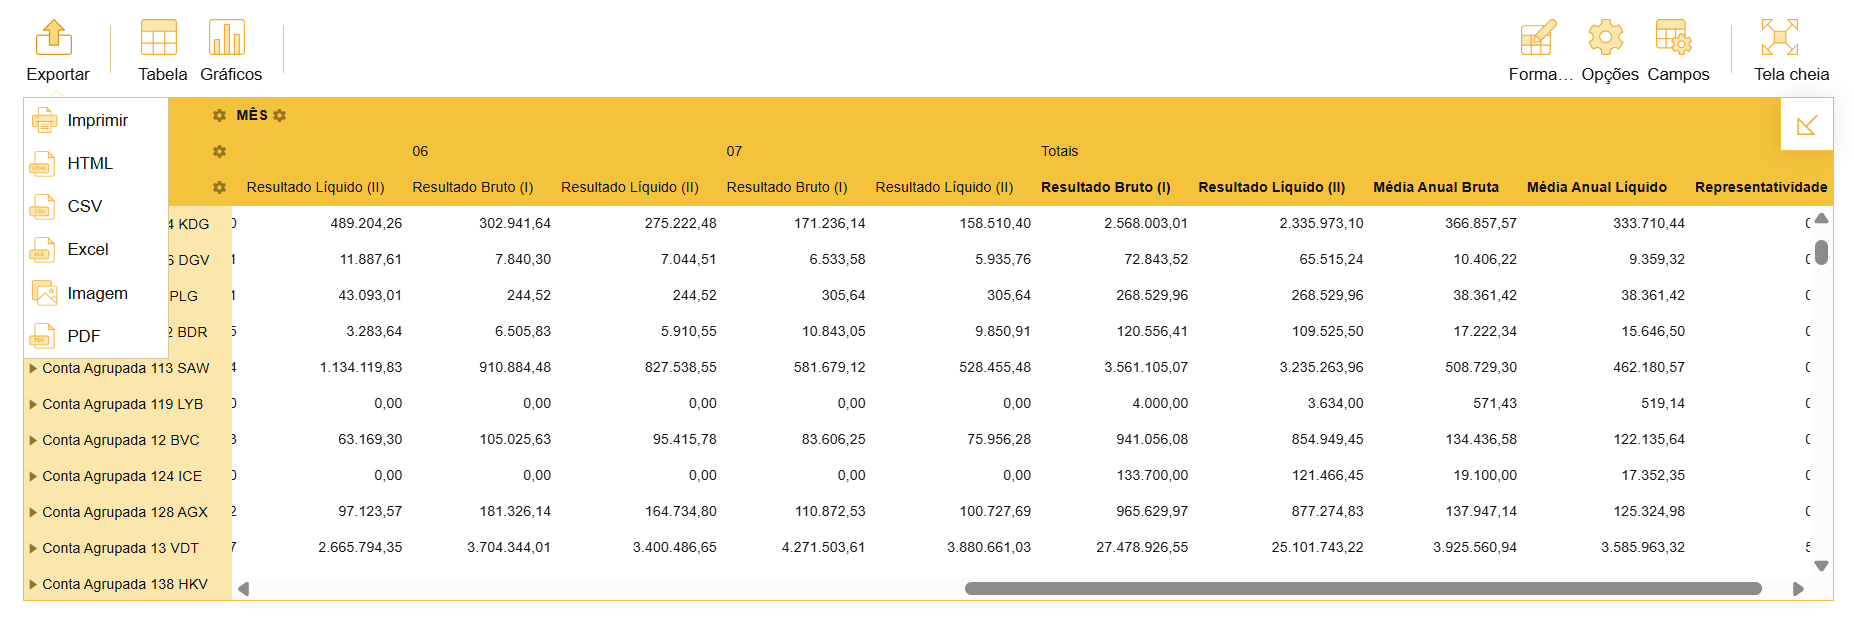Image resolution: width=1854 pixels, height=622 pixels.
Task: Expand Conta Agrupada 128 AGX row
Action: [34, 512]
